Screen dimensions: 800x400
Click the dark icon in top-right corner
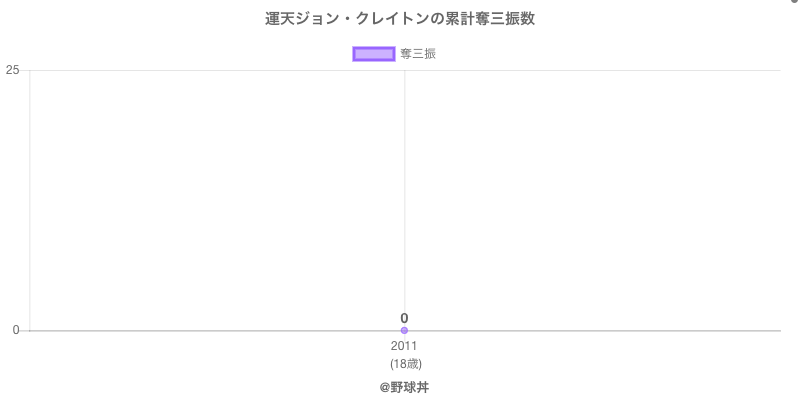[795, 2]
